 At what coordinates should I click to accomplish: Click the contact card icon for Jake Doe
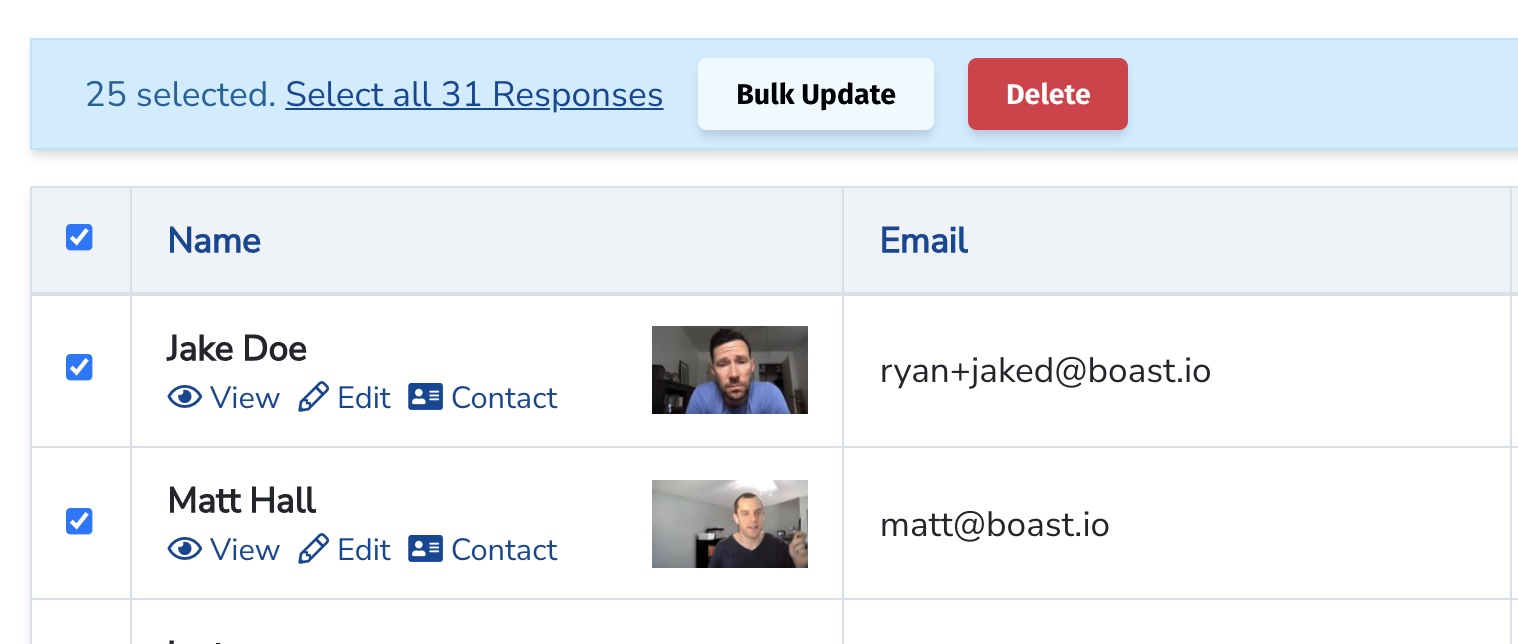point(425,398)
